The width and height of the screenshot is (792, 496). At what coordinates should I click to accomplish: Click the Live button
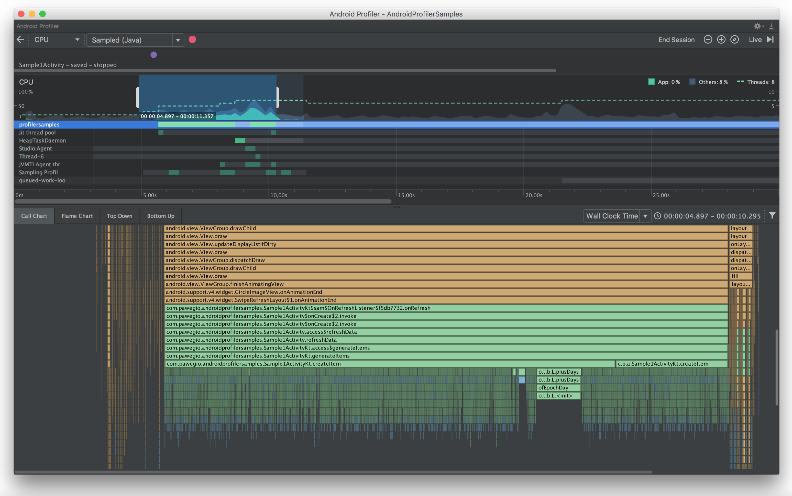click(755, 39)
